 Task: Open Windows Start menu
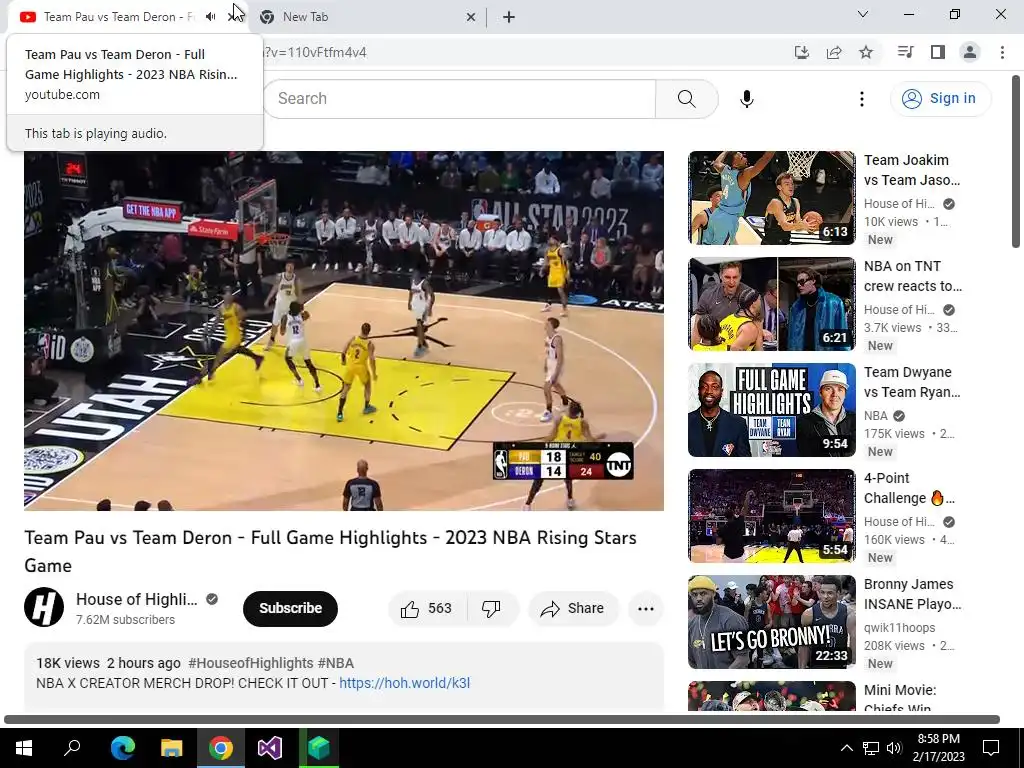(x=24, y=748)
